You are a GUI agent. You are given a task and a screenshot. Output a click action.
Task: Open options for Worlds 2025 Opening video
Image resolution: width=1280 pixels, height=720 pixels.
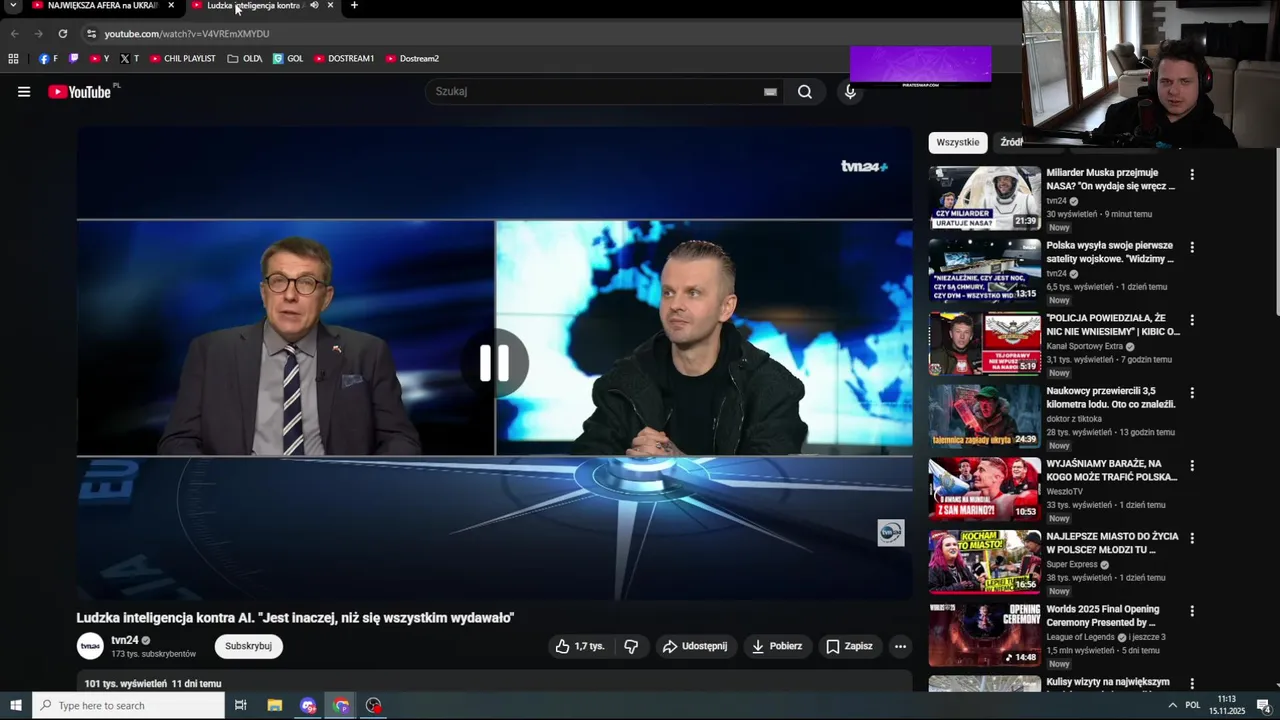(1191, 611)
